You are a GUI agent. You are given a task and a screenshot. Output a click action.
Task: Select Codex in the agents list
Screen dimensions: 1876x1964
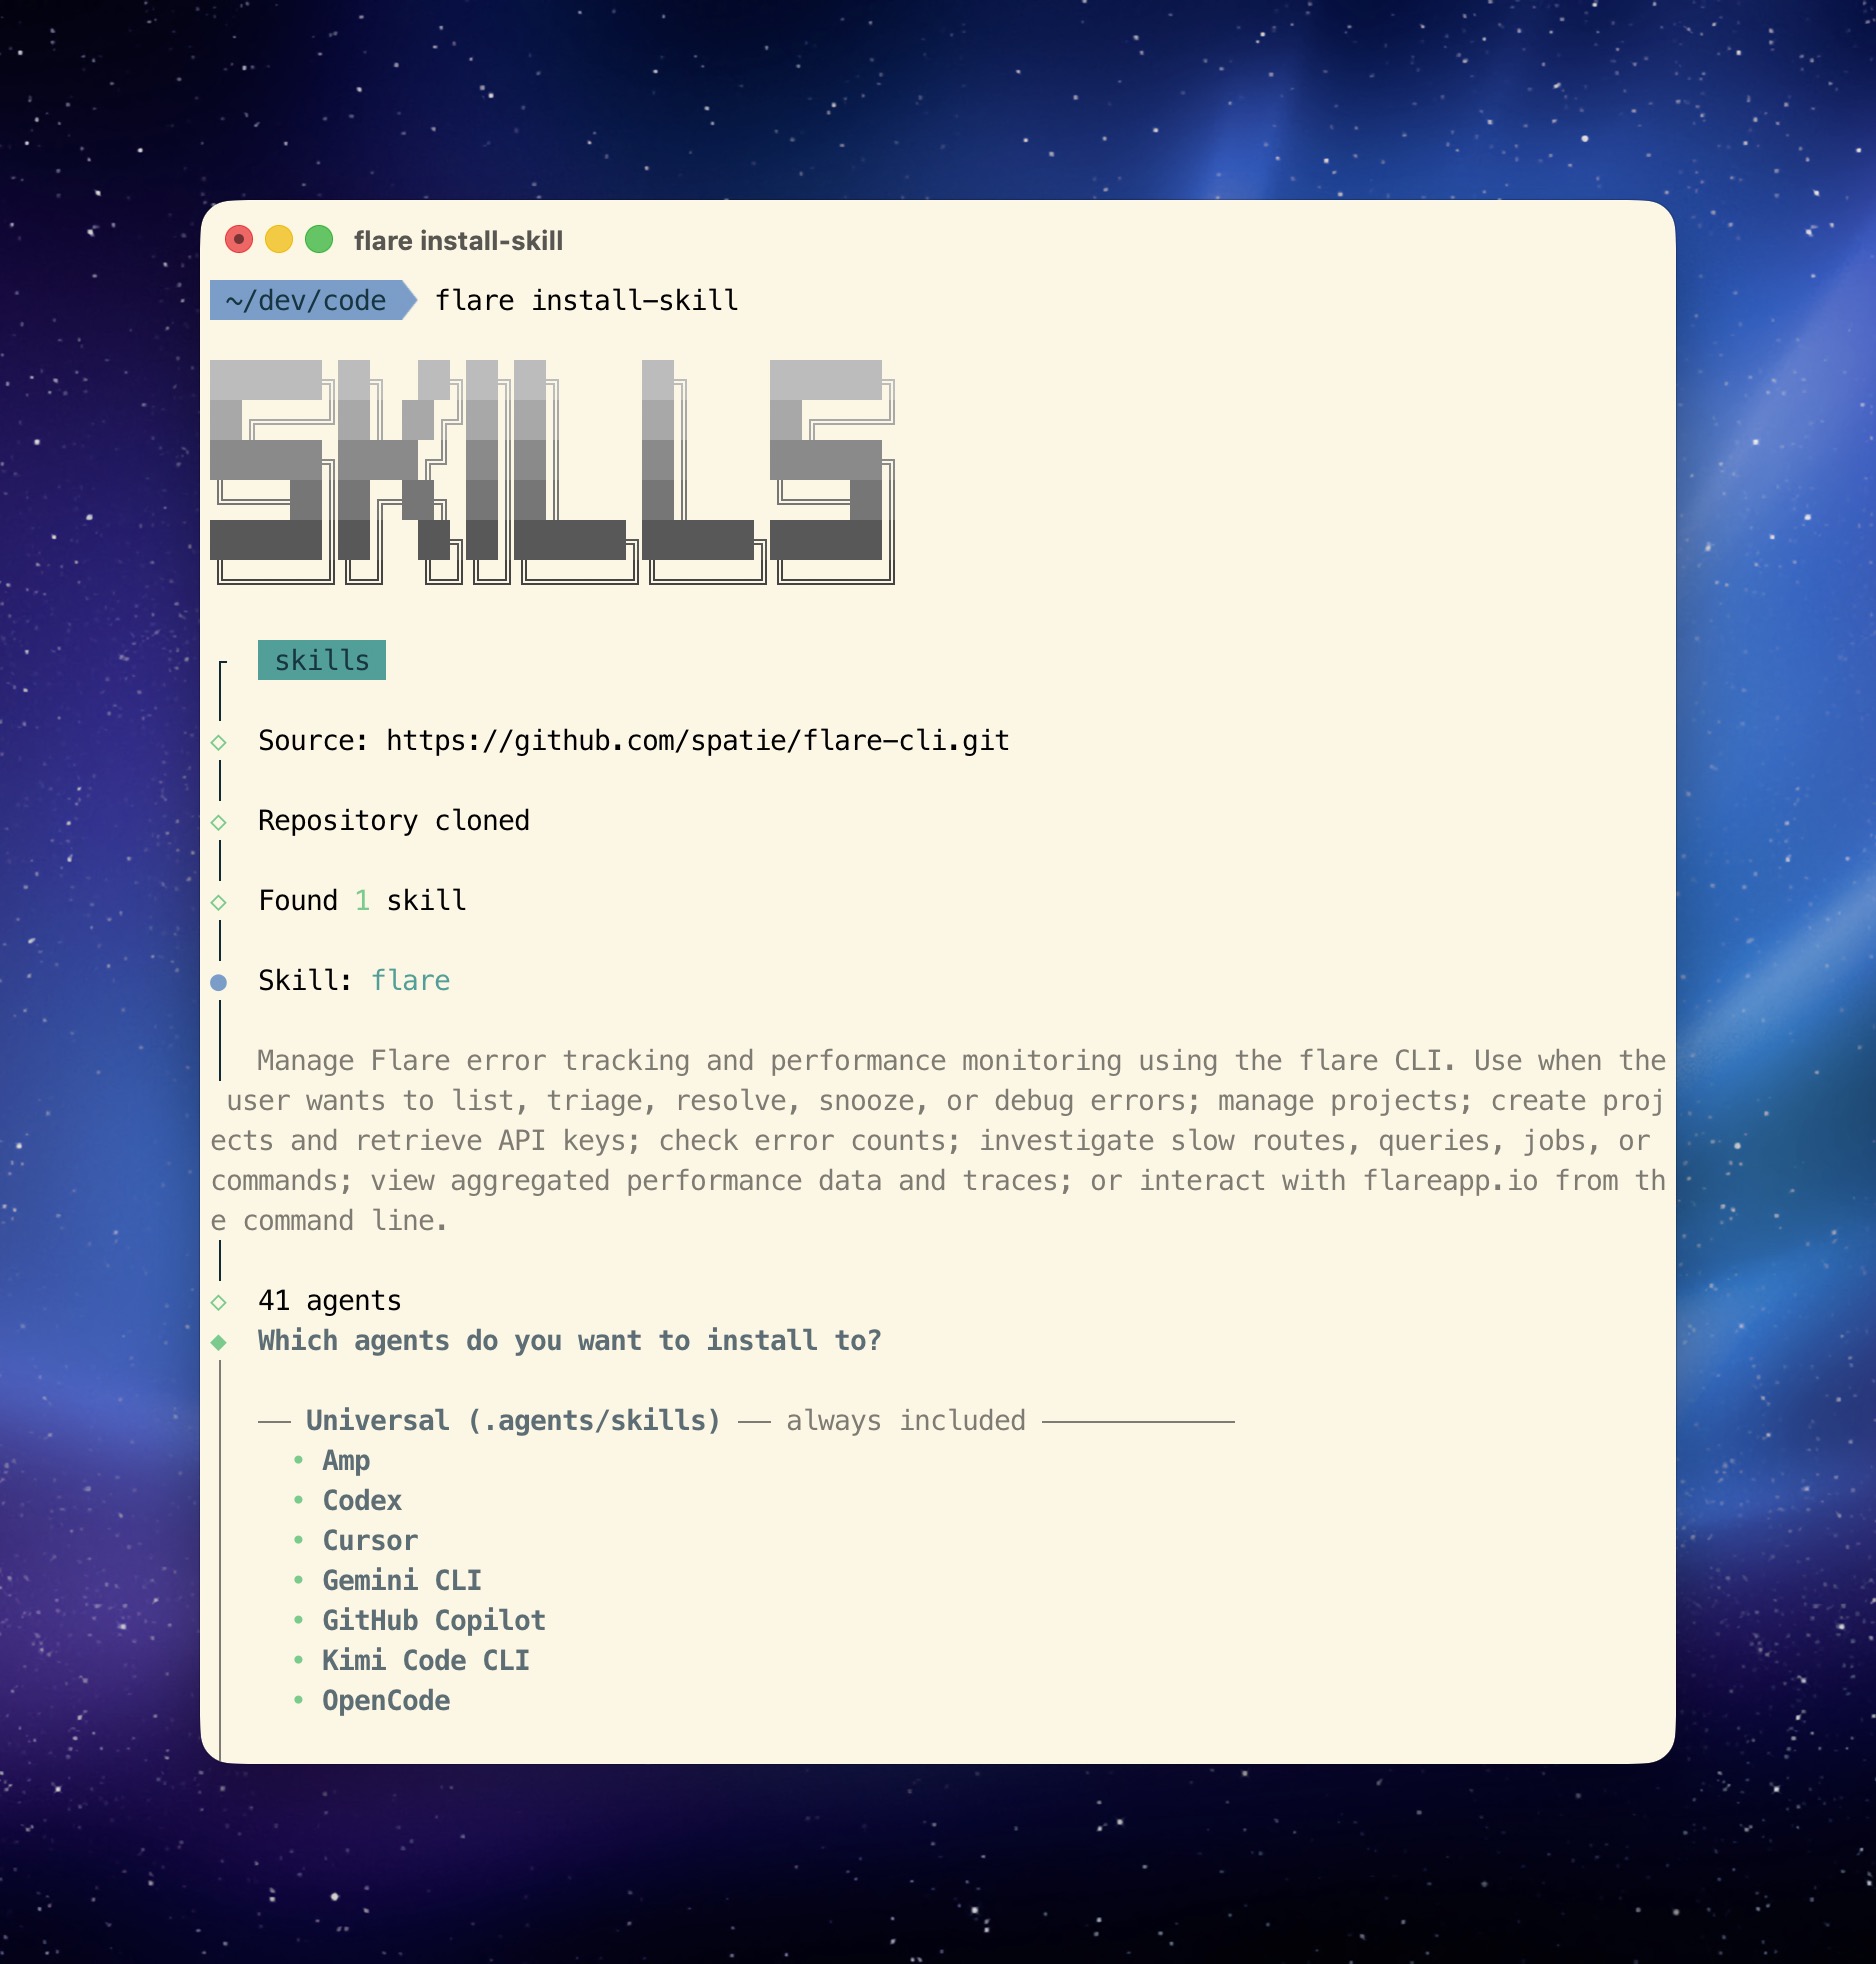[362, 1501]
